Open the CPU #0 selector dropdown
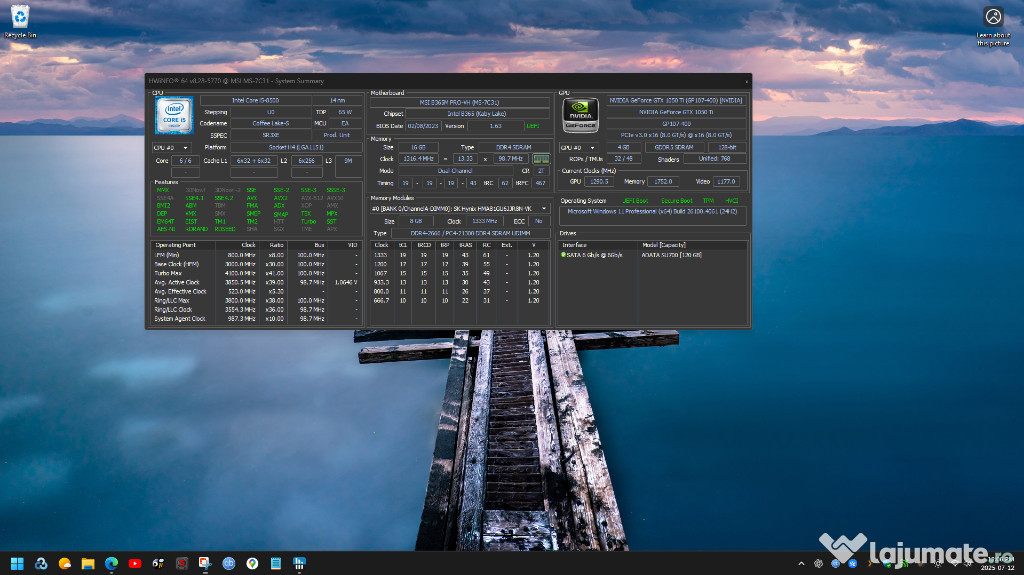This screenshot has height=575, width=1024. [172, 148]
